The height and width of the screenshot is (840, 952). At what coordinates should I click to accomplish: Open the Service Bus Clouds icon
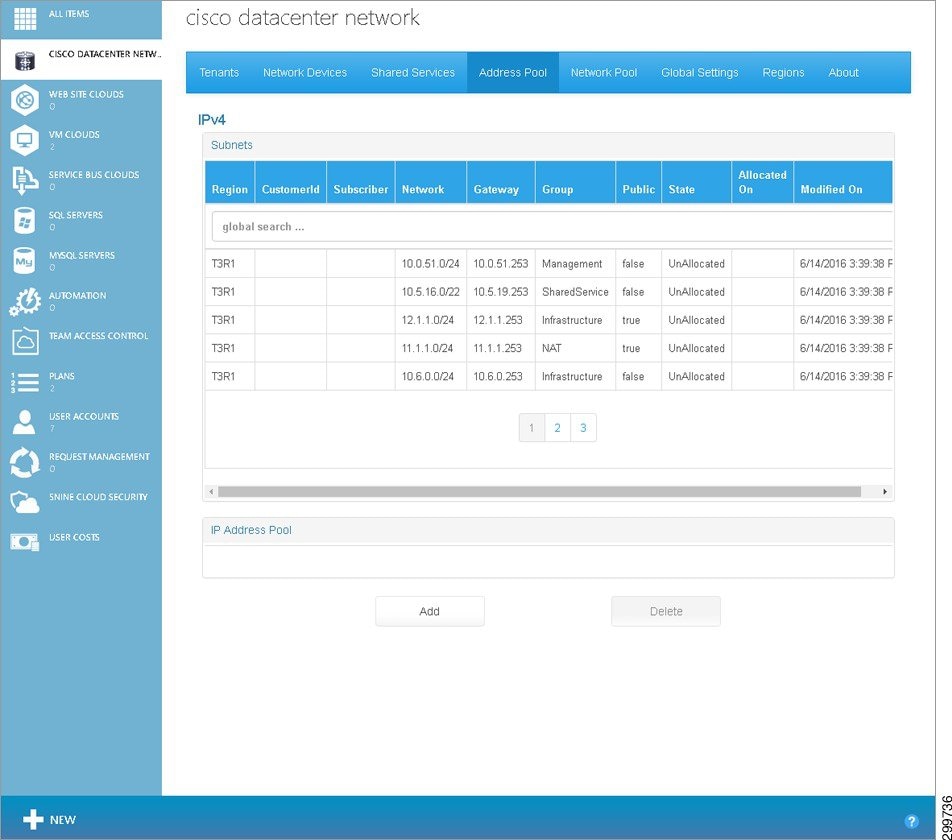25,180
